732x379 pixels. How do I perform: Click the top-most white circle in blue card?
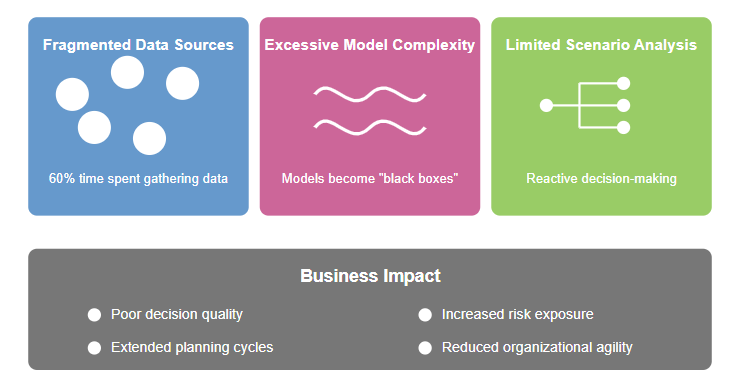click(127, 72)
